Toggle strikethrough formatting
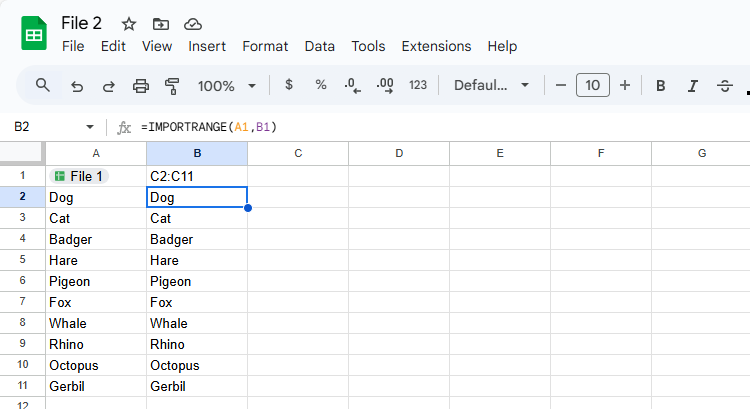The height and width of the screenshot is (409, 750). pos(725,86)
